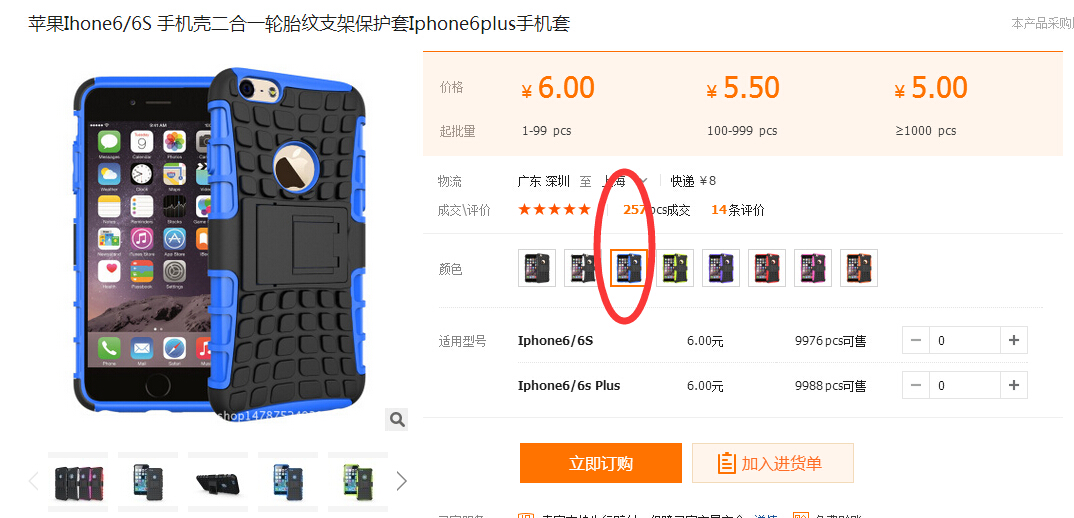The width and height of the screenshot is (1074, 518).
Task: Select the black case color option
Action: pos(537,268)
